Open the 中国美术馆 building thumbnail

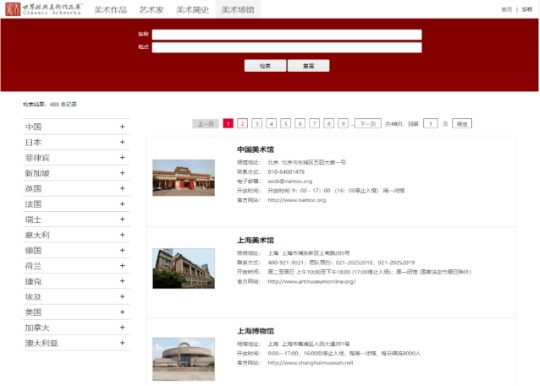click(184, 178)
